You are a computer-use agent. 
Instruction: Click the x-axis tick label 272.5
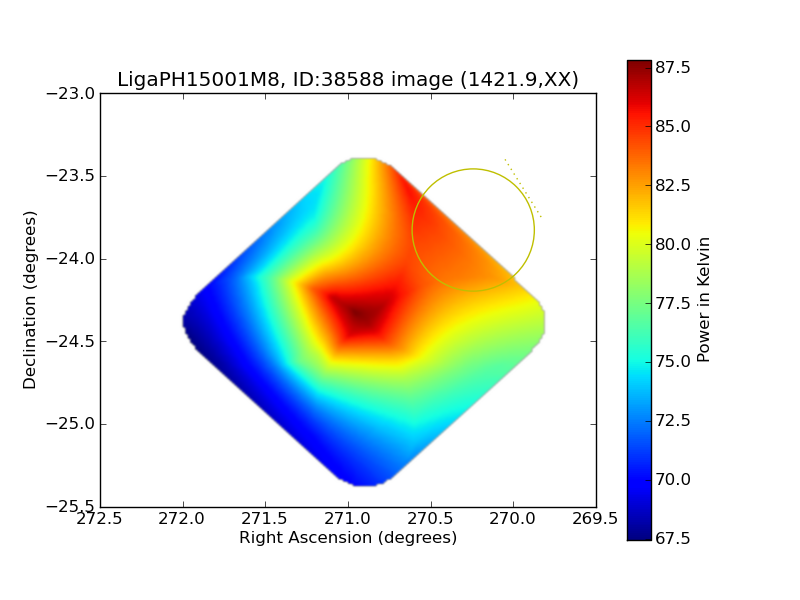pyautogui.click(x=99, y=519)
